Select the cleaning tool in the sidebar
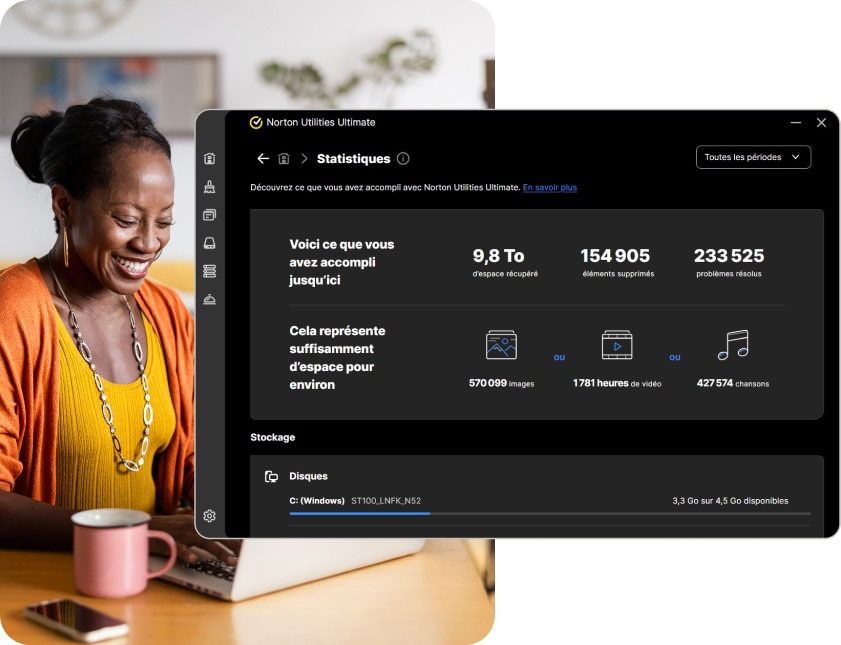 209,186
